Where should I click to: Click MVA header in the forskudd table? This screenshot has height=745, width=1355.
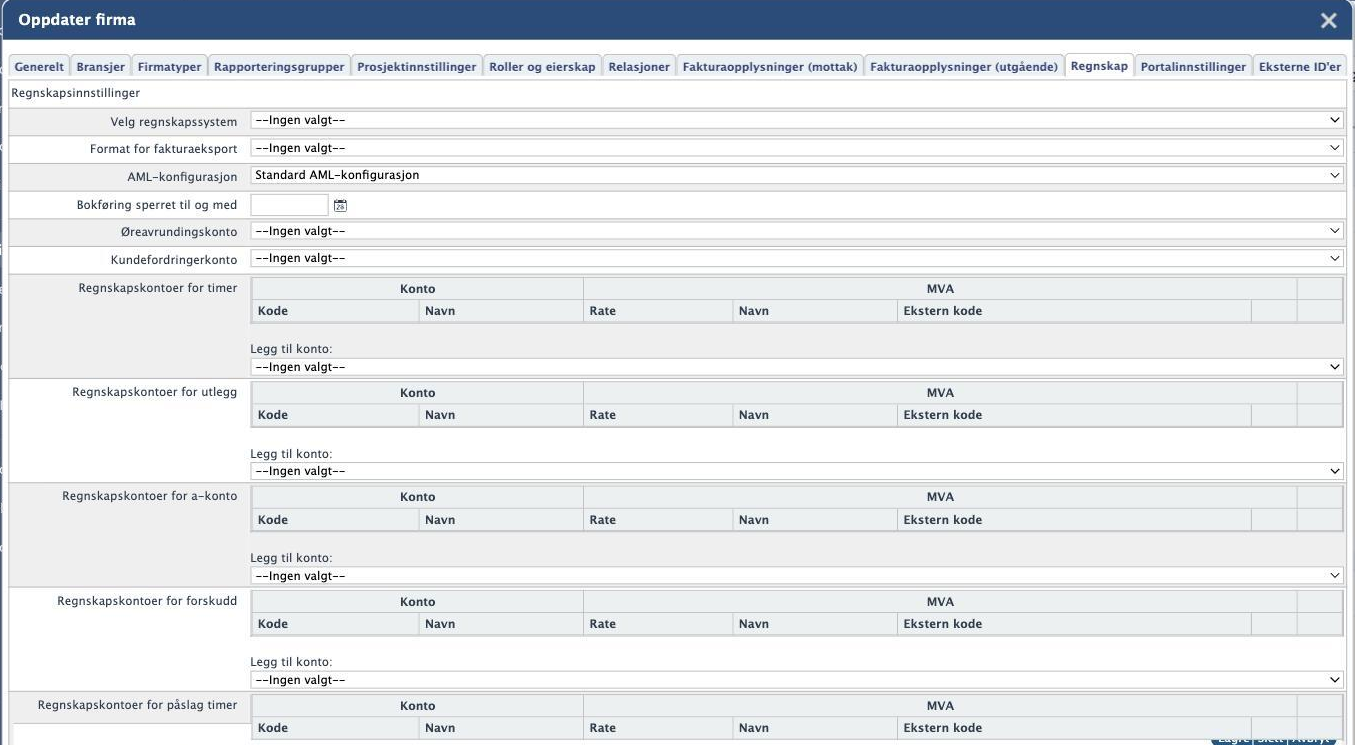(940, 602)
